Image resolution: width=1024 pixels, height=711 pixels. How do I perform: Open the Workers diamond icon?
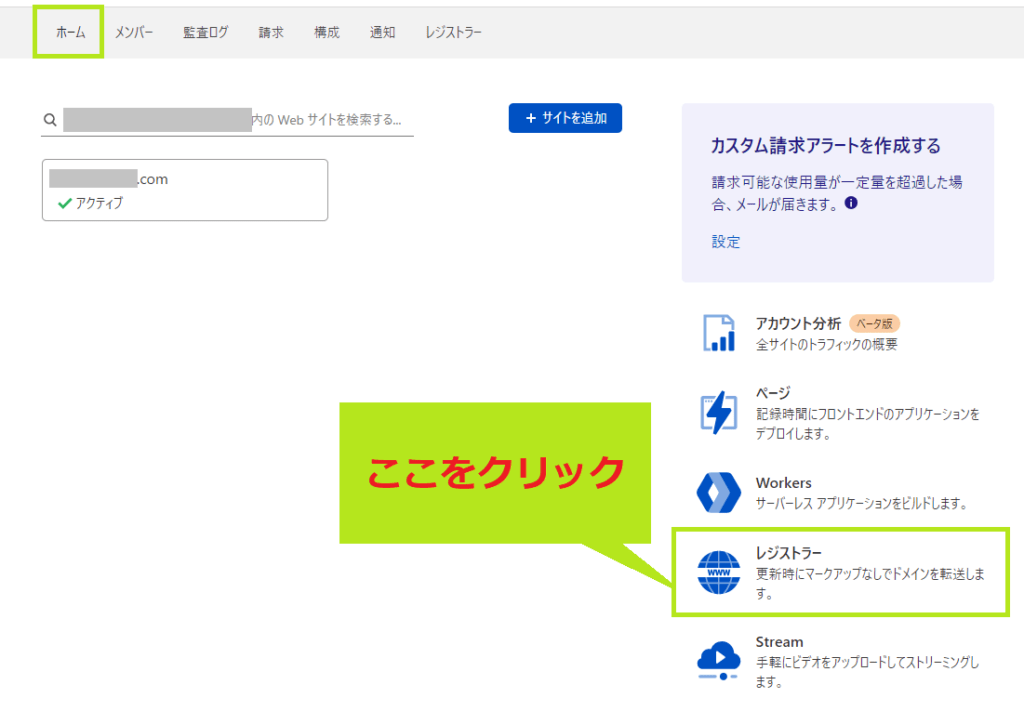[718, 492]
